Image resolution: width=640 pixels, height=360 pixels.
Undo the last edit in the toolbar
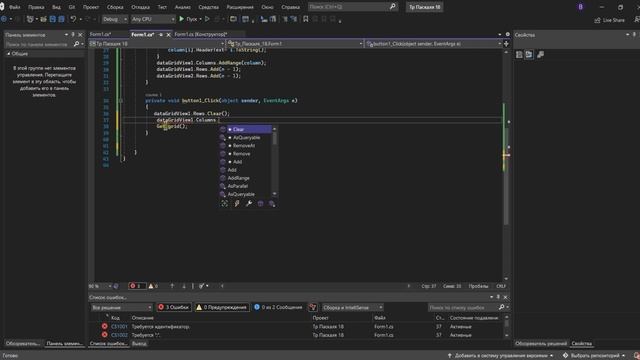coord(73,19)
